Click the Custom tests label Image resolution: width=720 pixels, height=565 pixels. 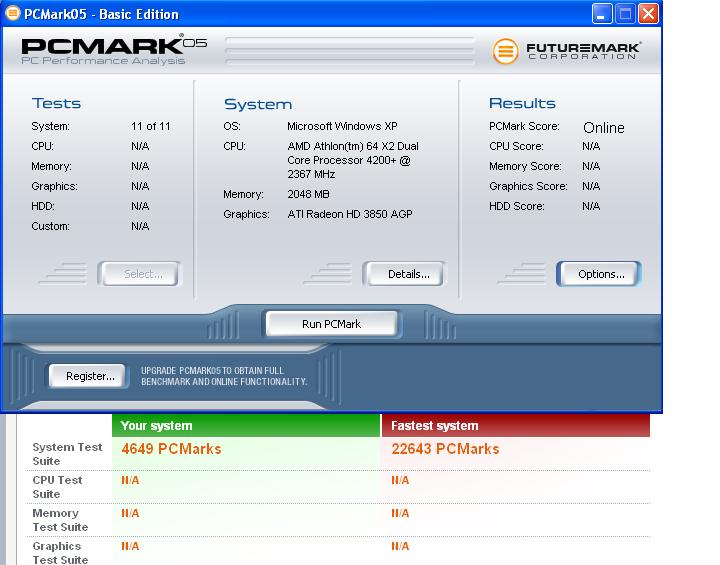[x=51, y=226]
